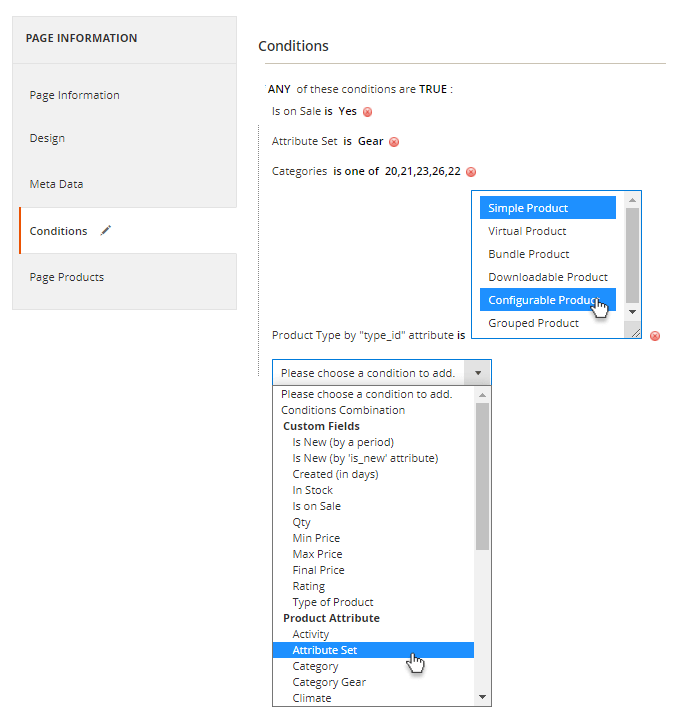Switch to the Design tab
The image size is (685, 720).
click(47, 138)
